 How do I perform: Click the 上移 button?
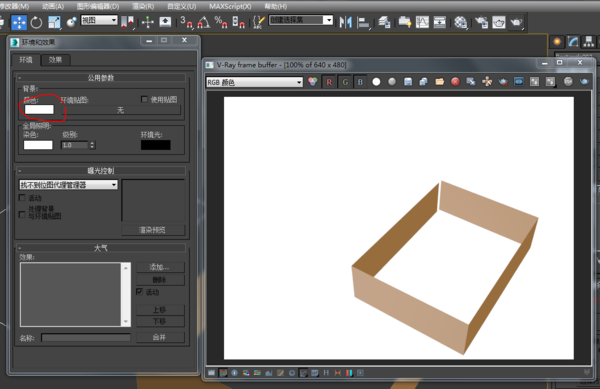pos(160,309)
